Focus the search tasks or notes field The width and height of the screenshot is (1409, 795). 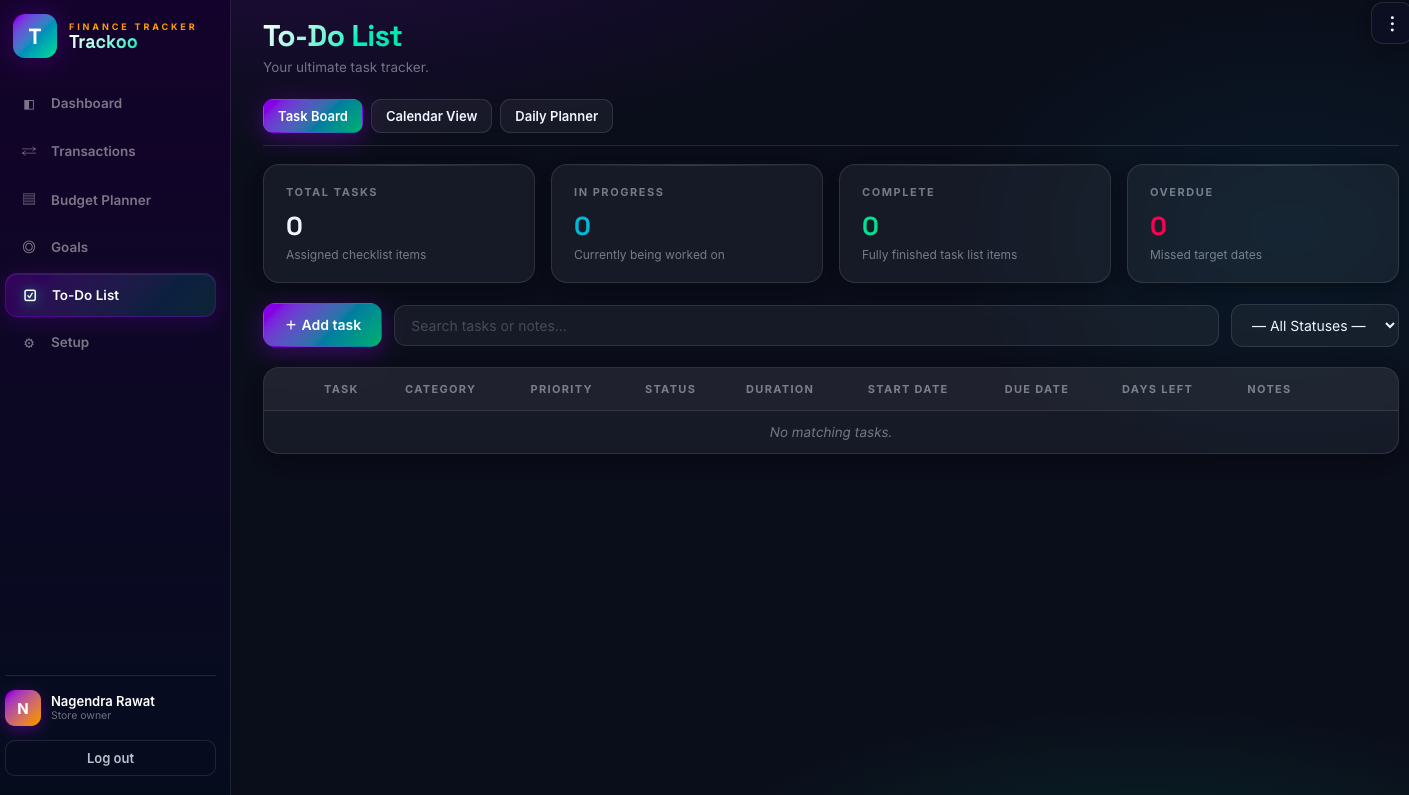pyautogui.click(x=806, y=326)
